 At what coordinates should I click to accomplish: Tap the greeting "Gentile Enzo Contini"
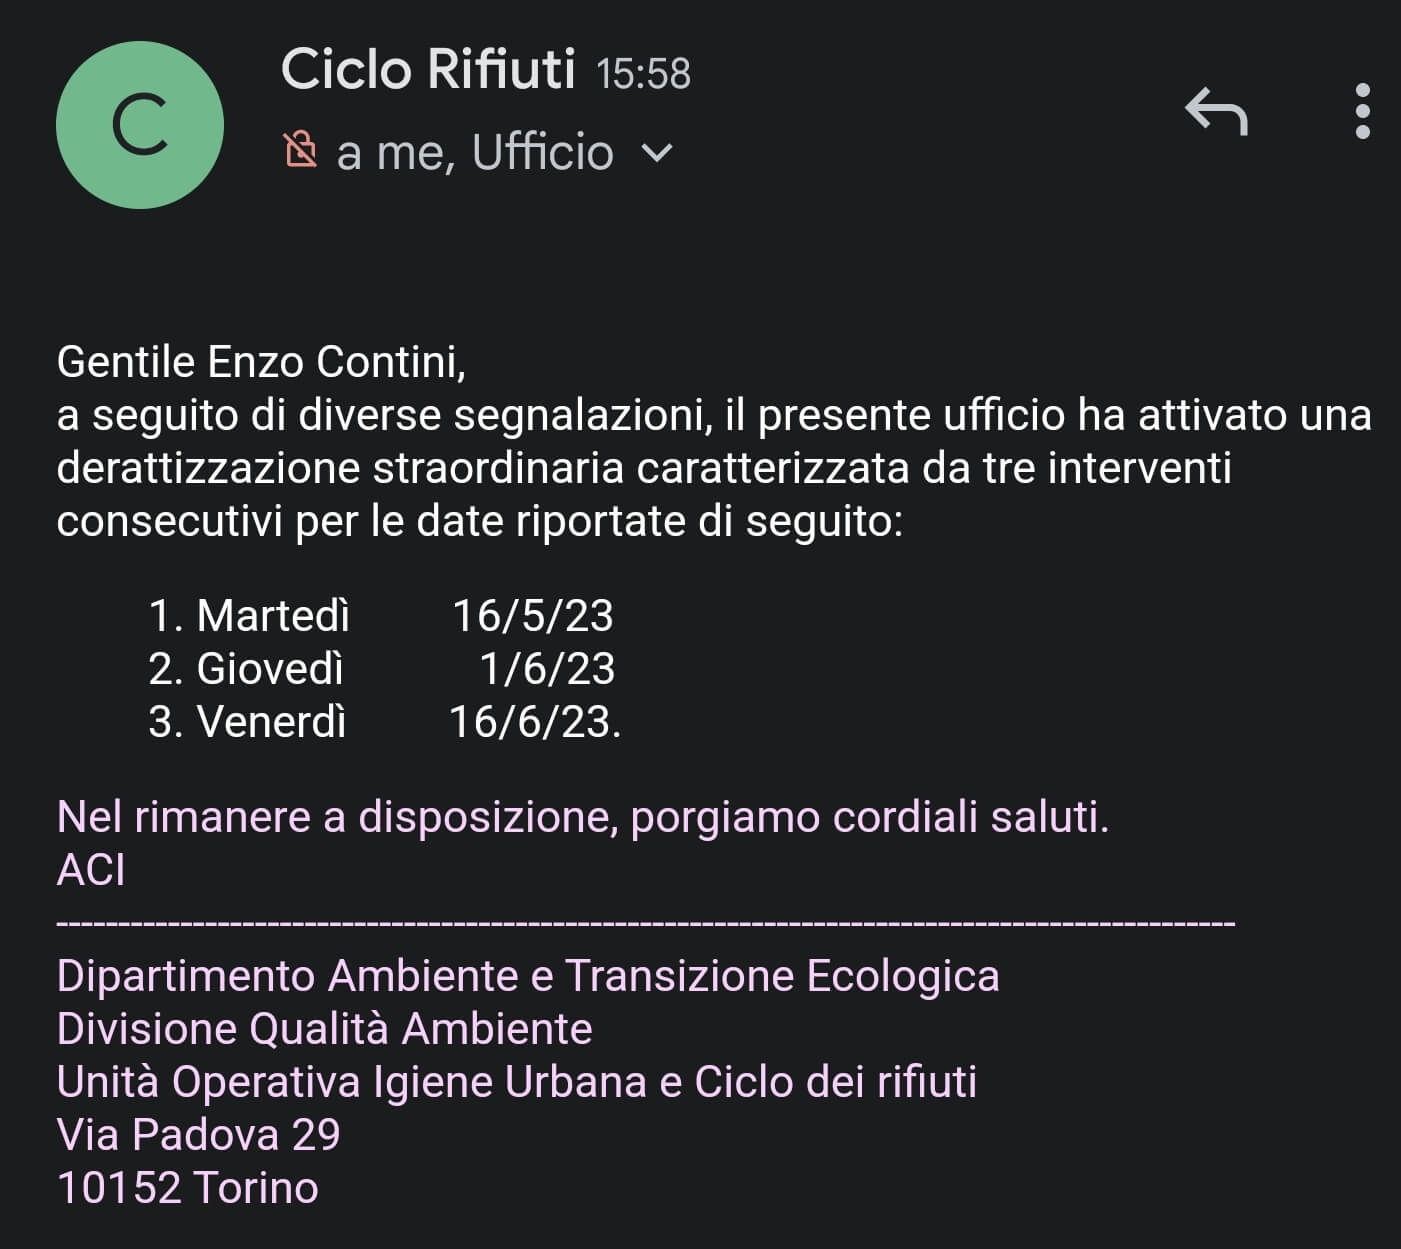coord(261,362)
